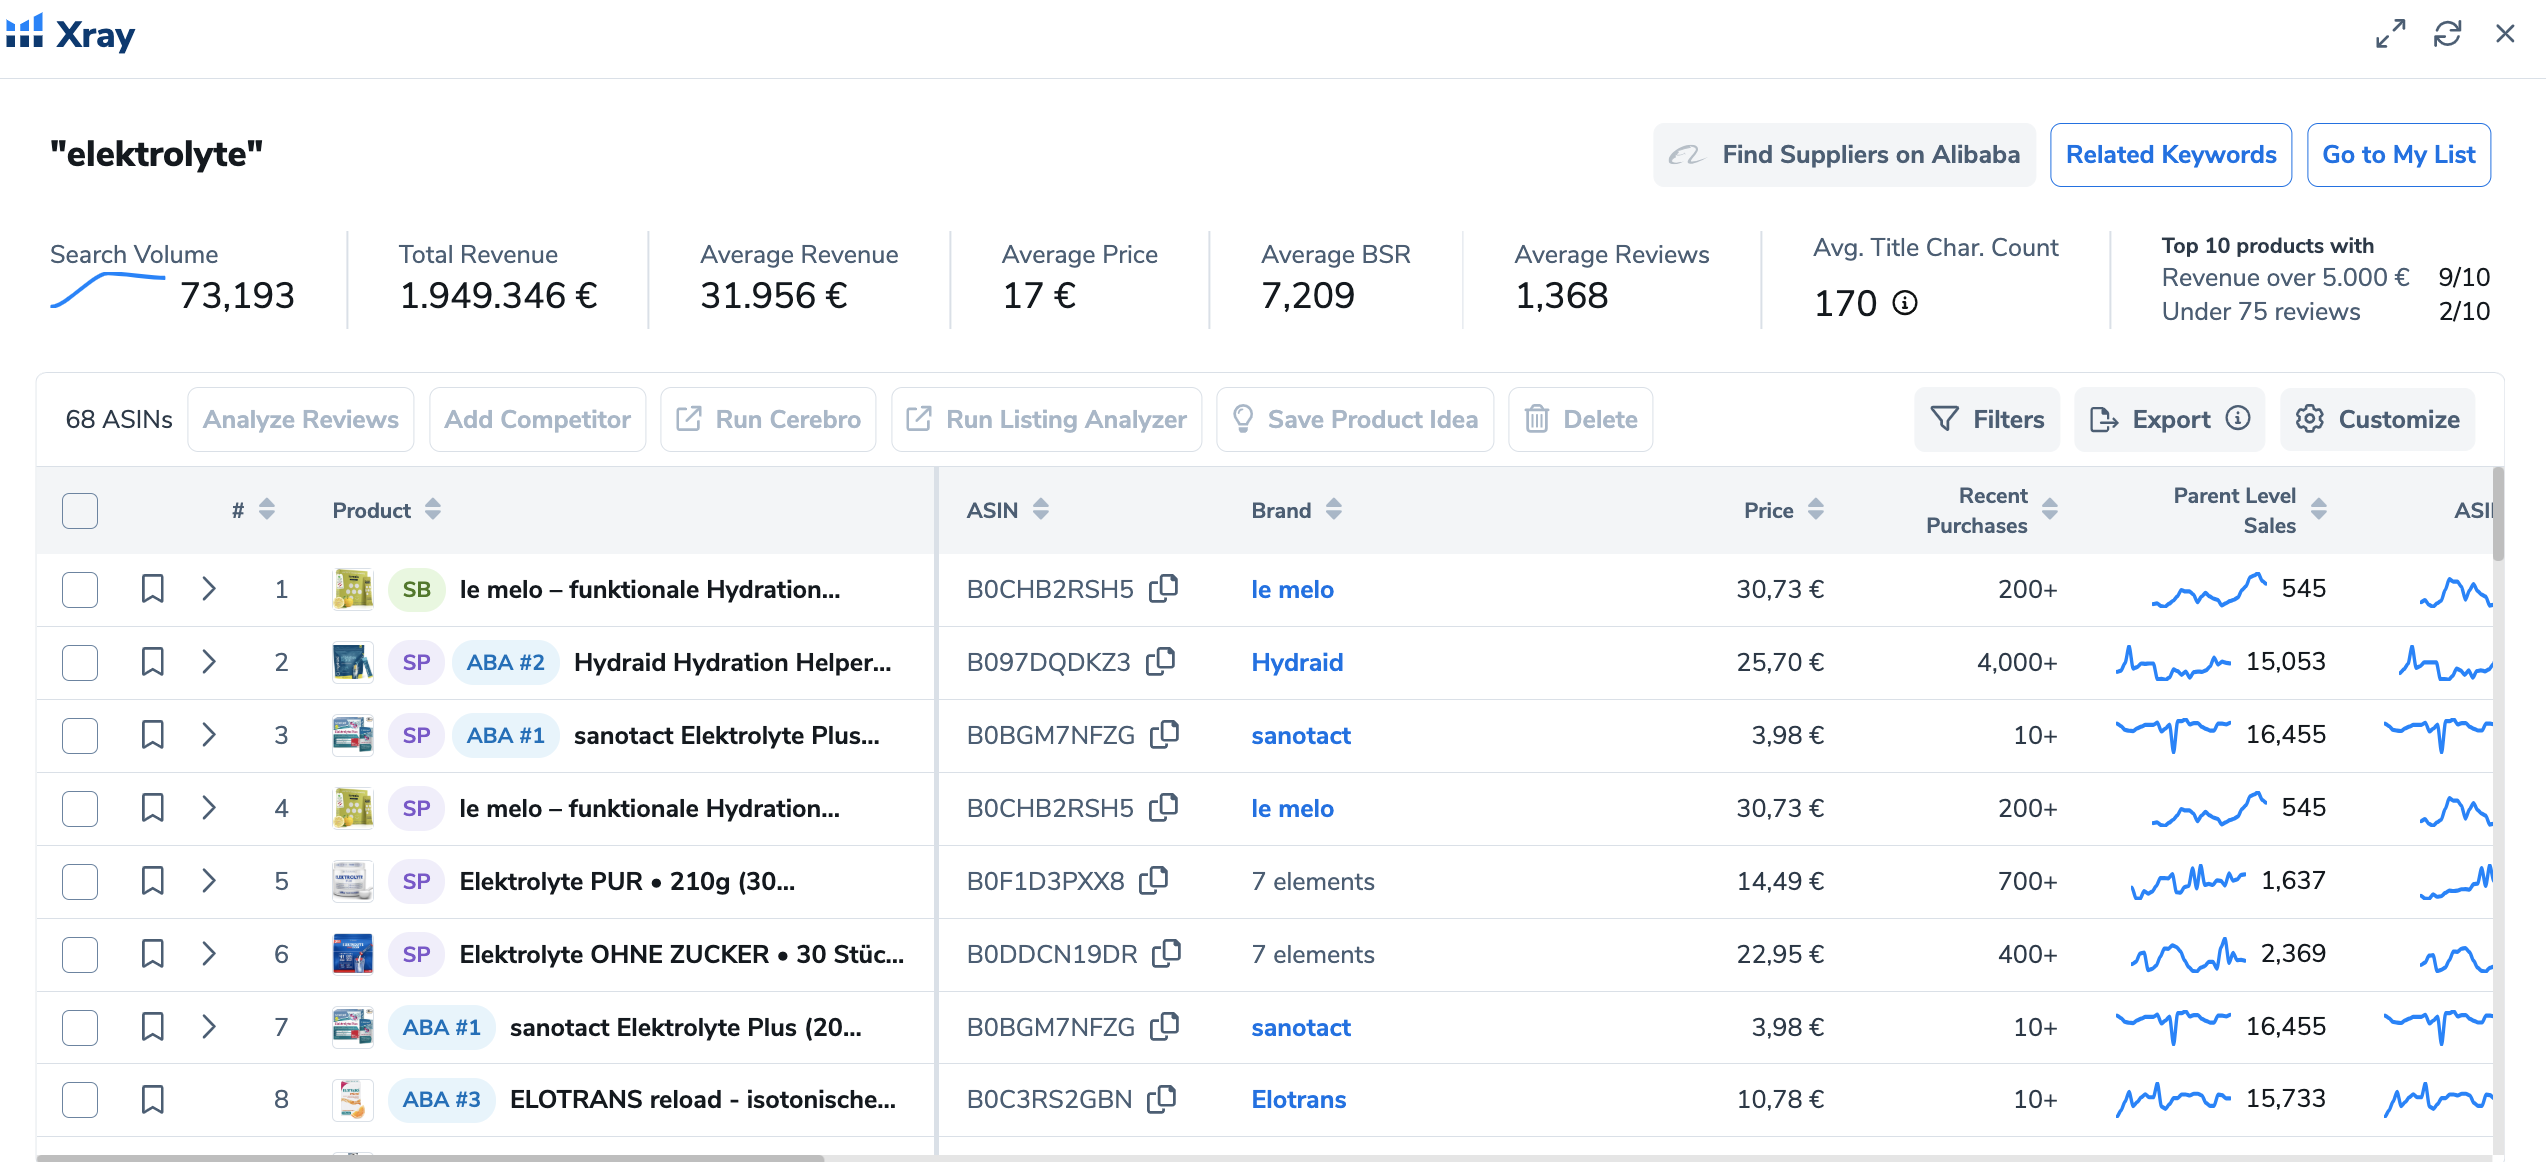
Task: Click ABA #3 badge on ELOTRANS row
Action: pos(441,1099)
